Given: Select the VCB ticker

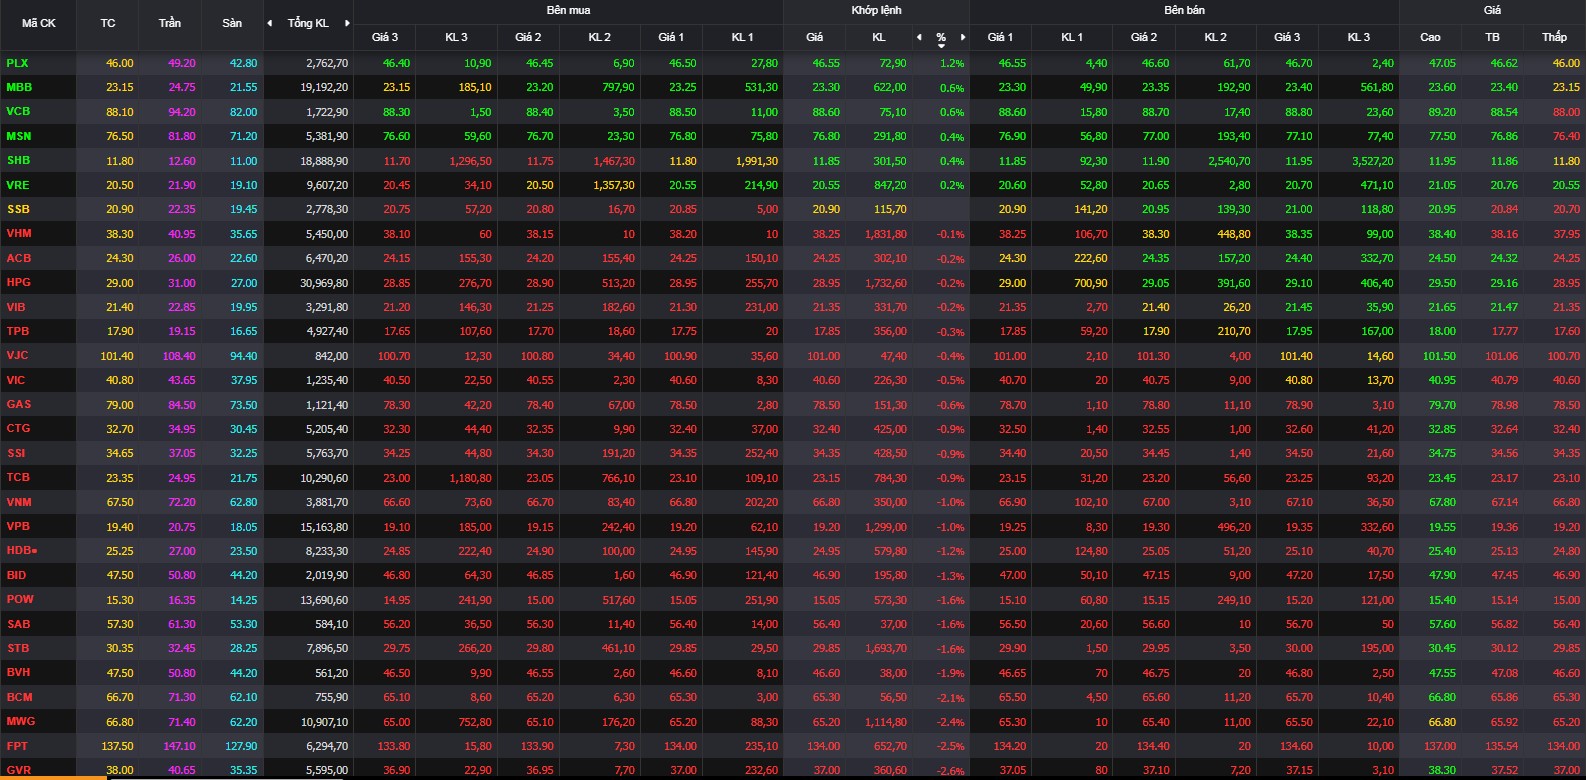Looking at the screenshot, I should pos(18,111).
